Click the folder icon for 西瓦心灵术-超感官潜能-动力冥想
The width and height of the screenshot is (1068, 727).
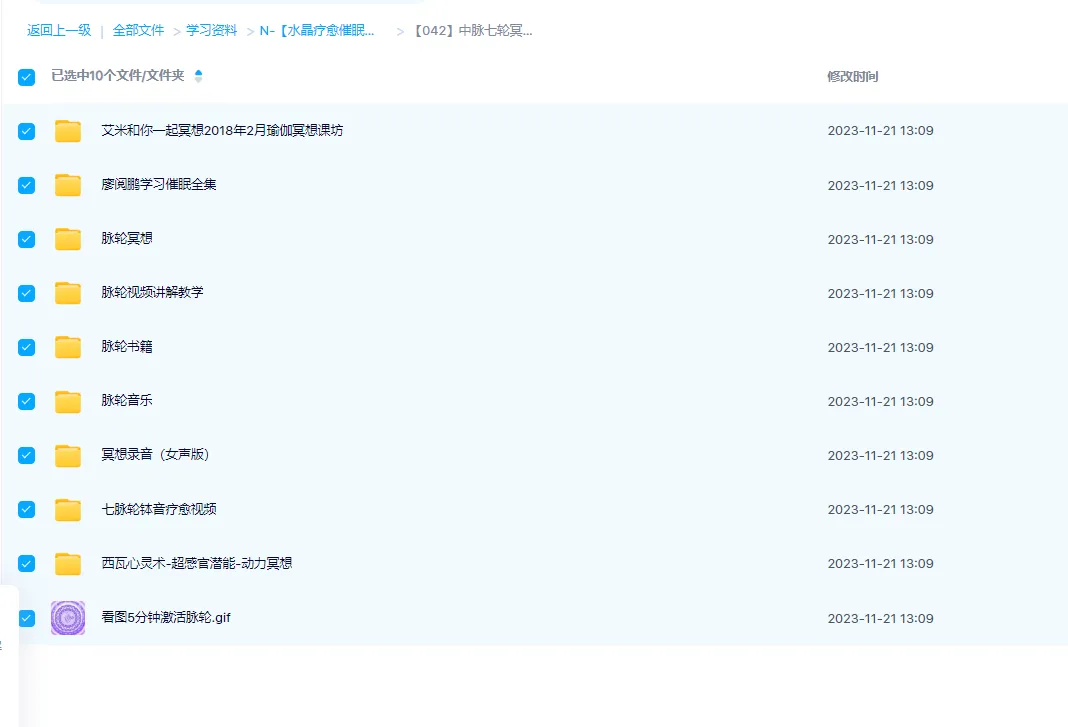(x=68, y=563)
